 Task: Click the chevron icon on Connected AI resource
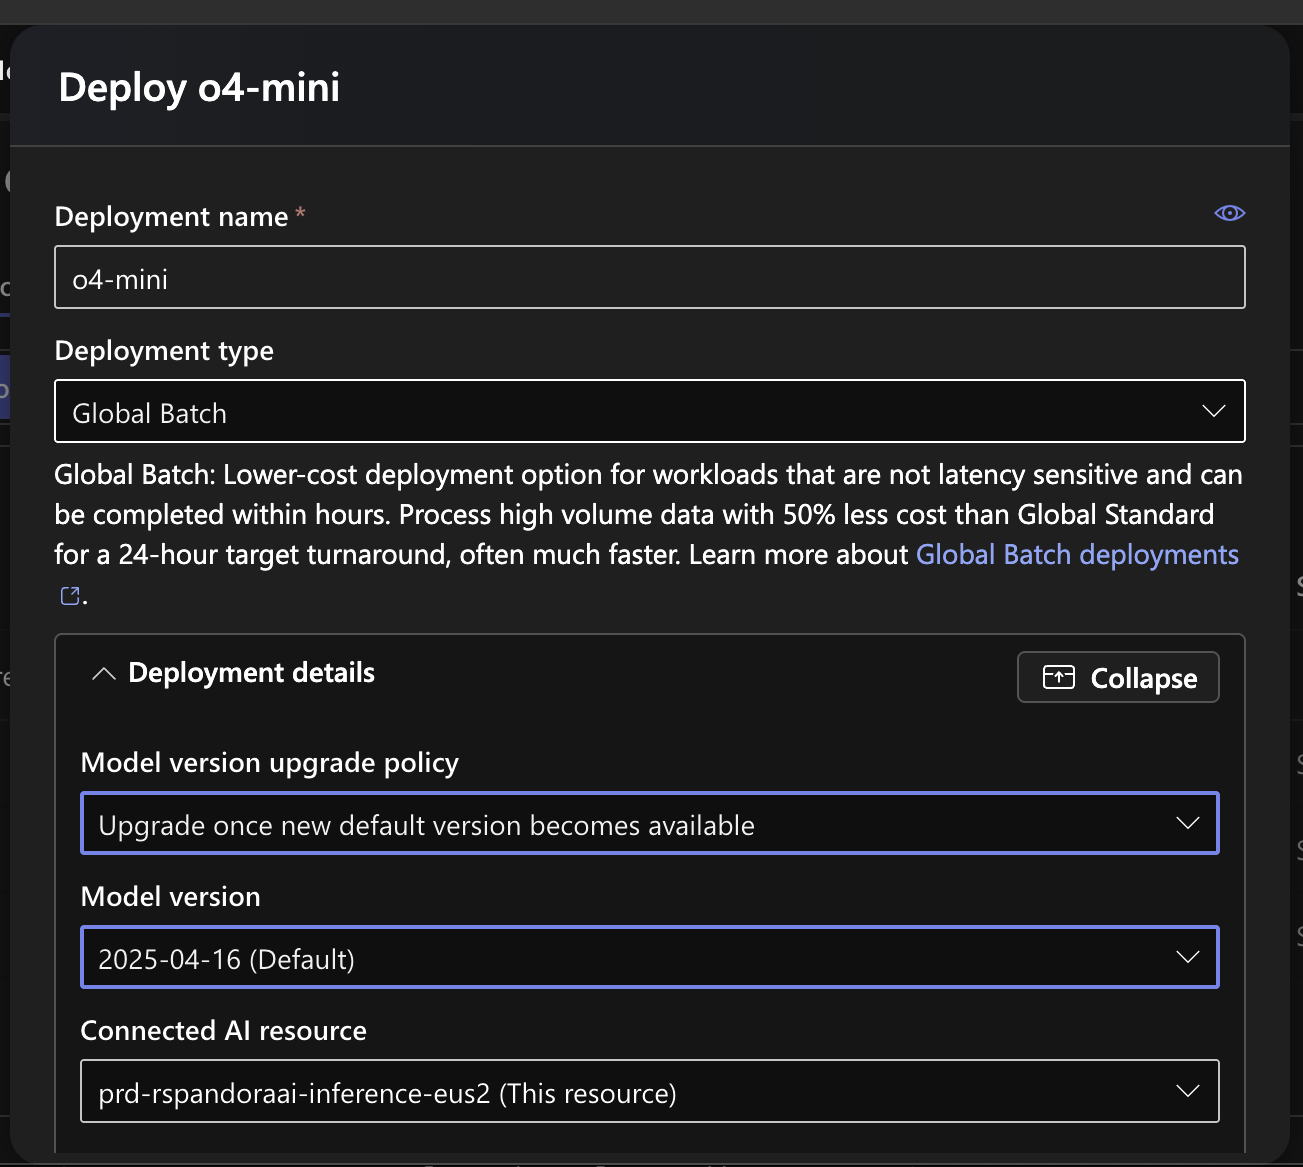tap(1187, 1091)
